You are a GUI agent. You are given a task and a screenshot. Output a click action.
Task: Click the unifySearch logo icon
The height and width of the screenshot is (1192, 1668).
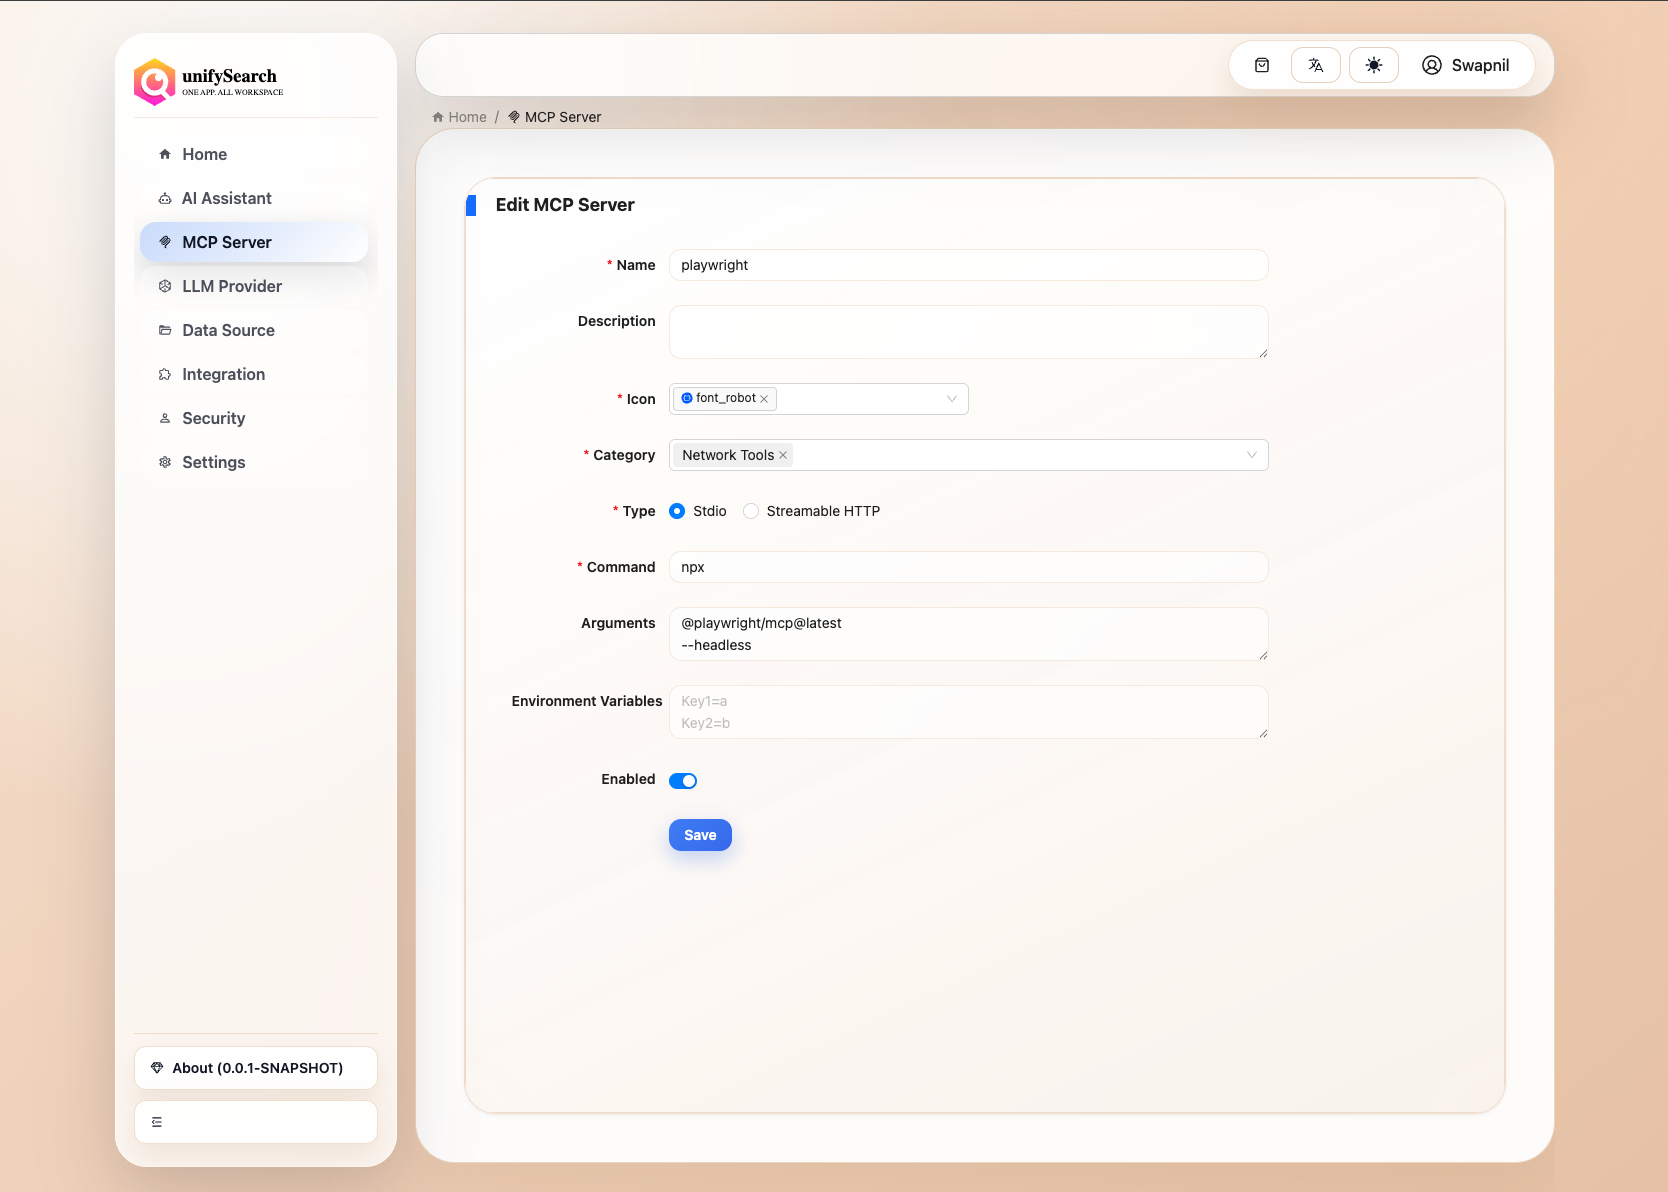point(155,82)
